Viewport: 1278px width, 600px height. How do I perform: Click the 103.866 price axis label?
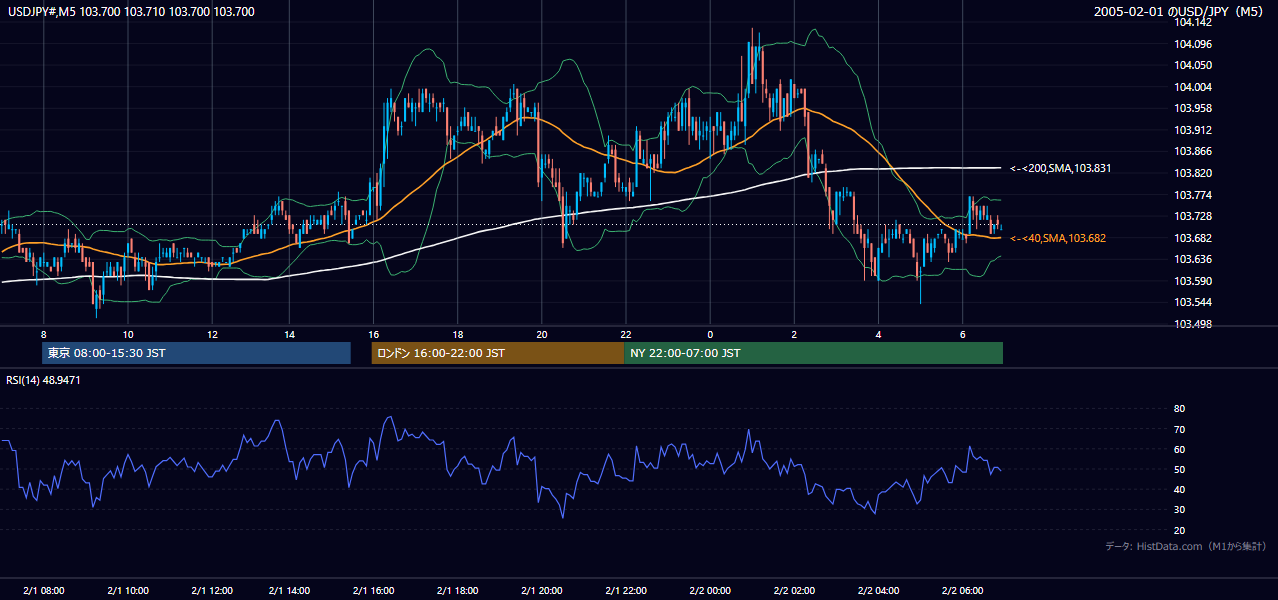pyautogui.click(x=1194, y=151)
